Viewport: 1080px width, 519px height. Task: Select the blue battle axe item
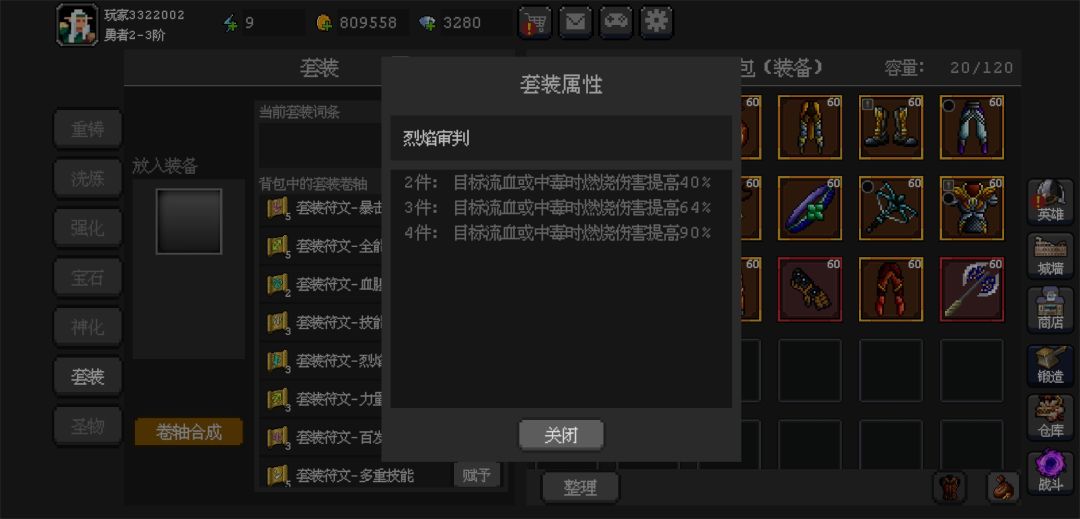point(971,289)
